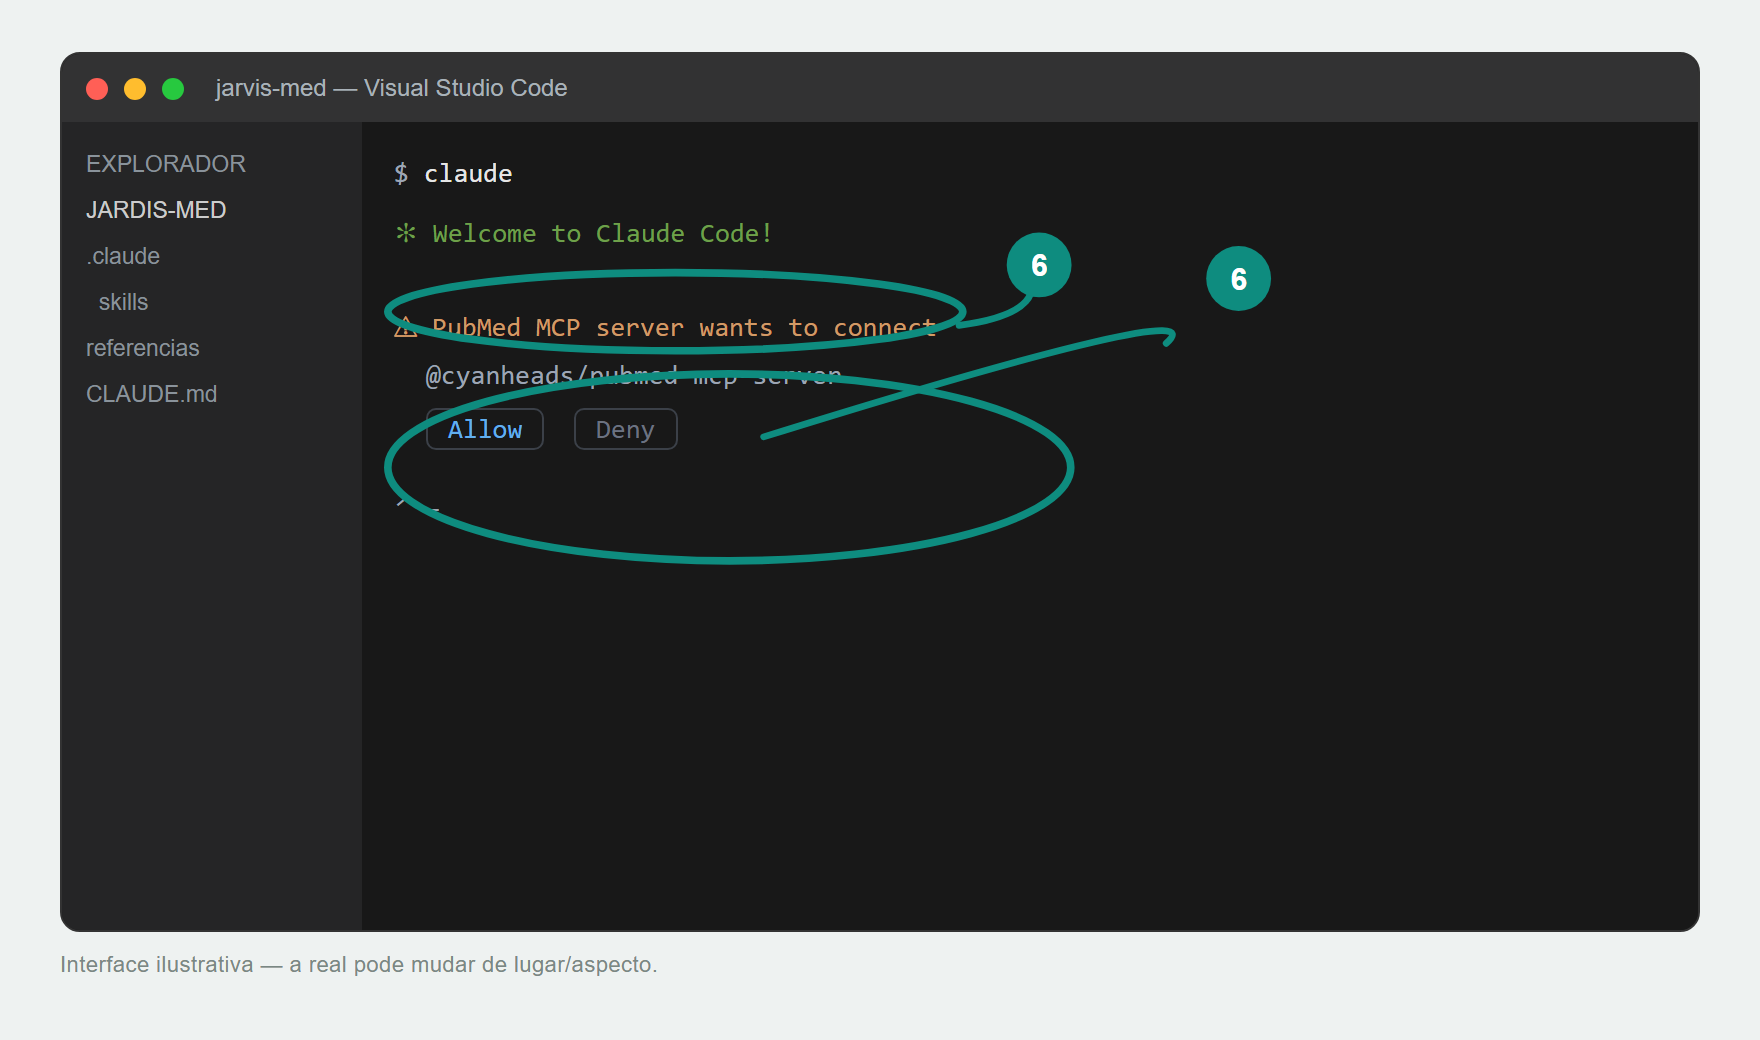
Task: Click the "PubMed MCP server wants to connect" text
Action: click(x=684, y=327)
